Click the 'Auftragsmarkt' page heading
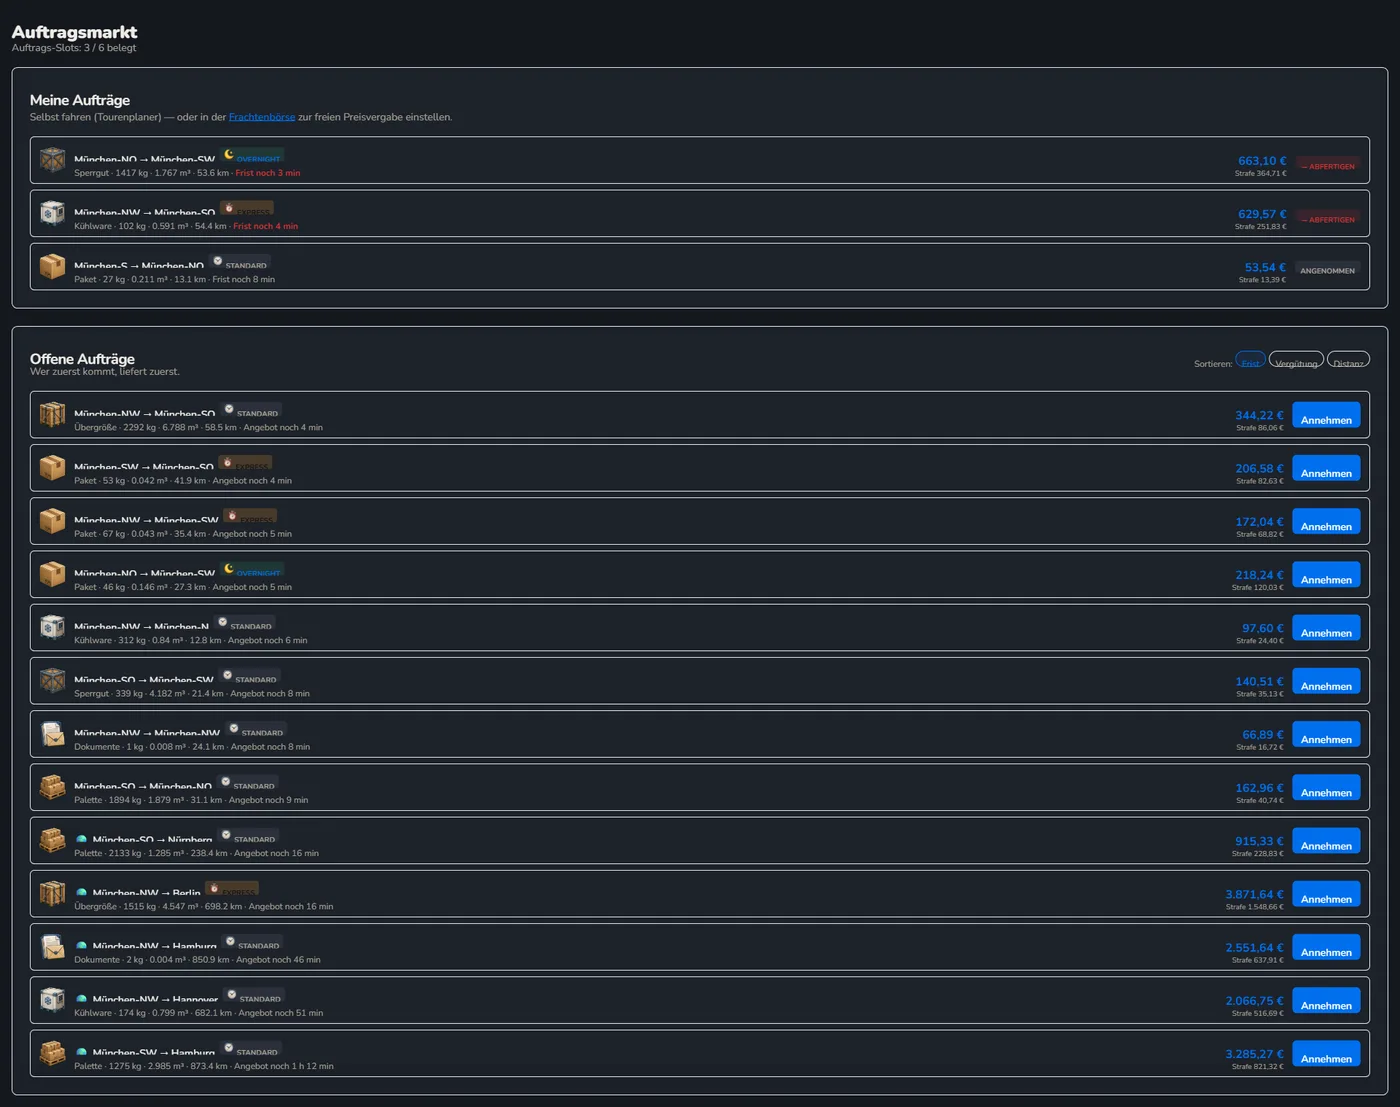This screenshot has height=1107, width=1400. [74, 32]
